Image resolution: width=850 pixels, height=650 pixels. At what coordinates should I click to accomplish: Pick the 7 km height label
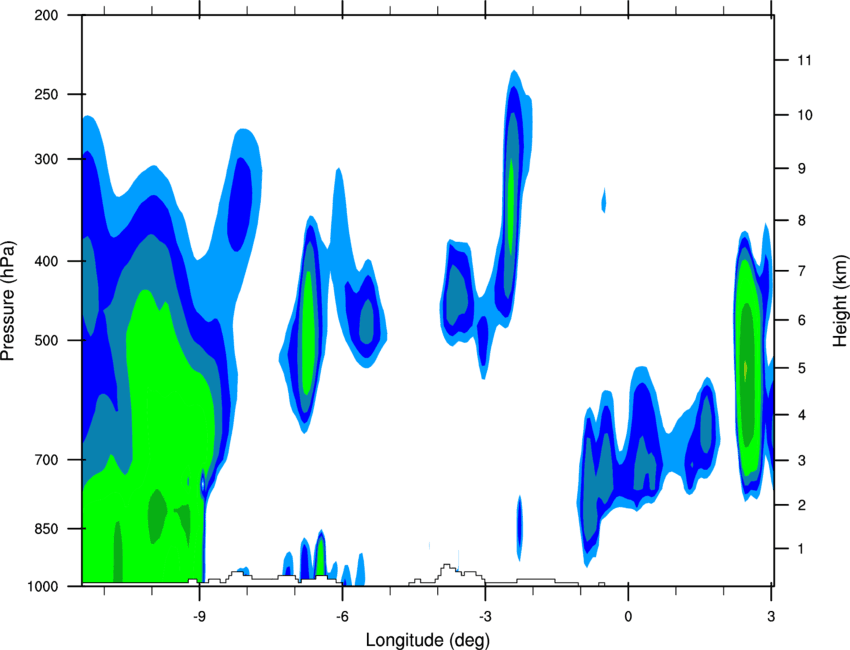click(x=801, y=271)
